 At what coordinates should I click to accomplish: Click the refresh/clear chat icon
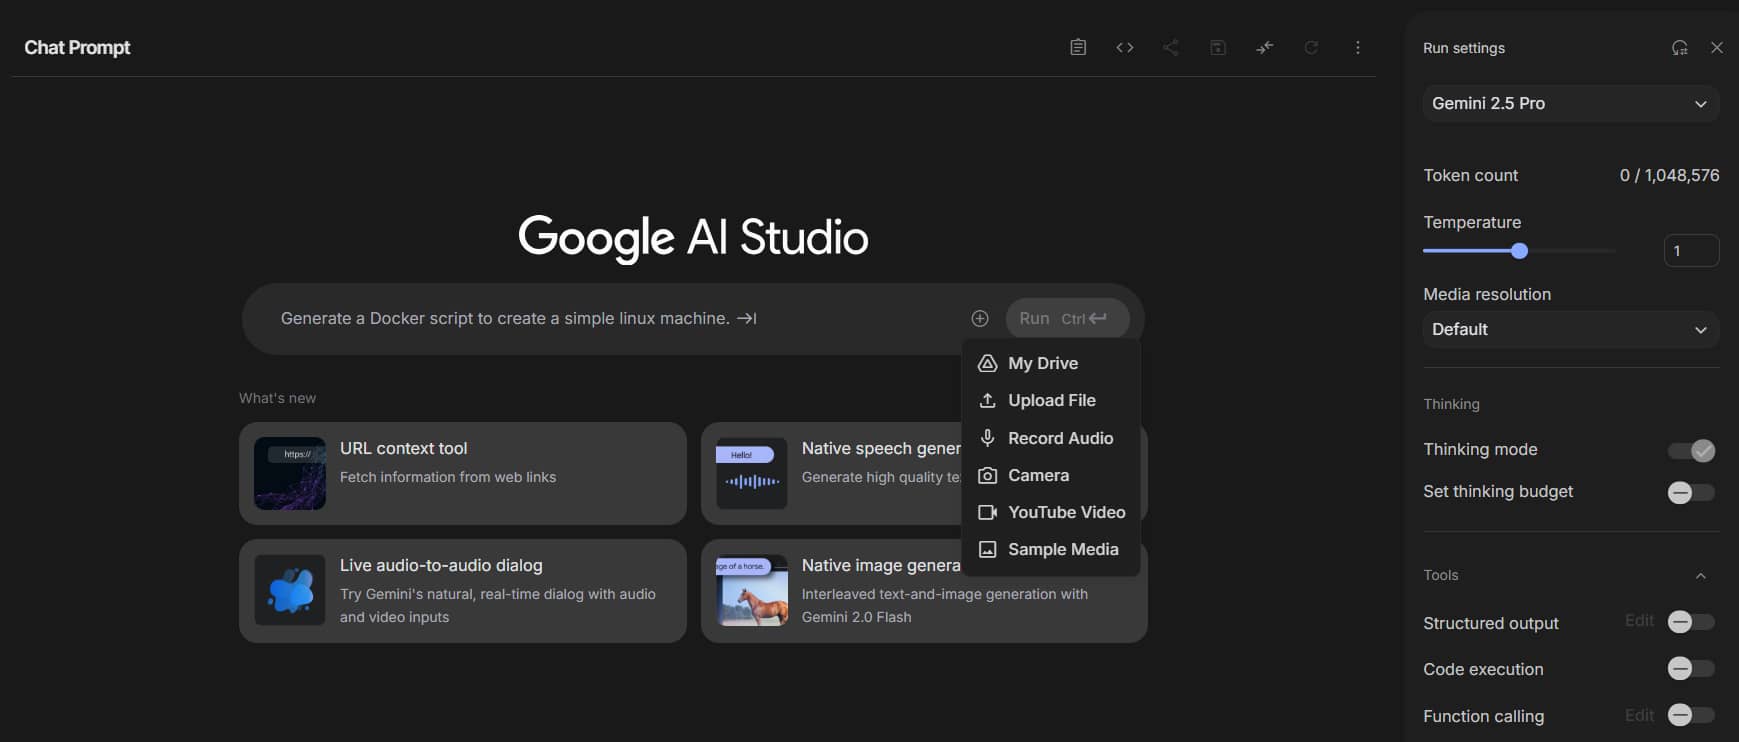[x=1311, y=47]
